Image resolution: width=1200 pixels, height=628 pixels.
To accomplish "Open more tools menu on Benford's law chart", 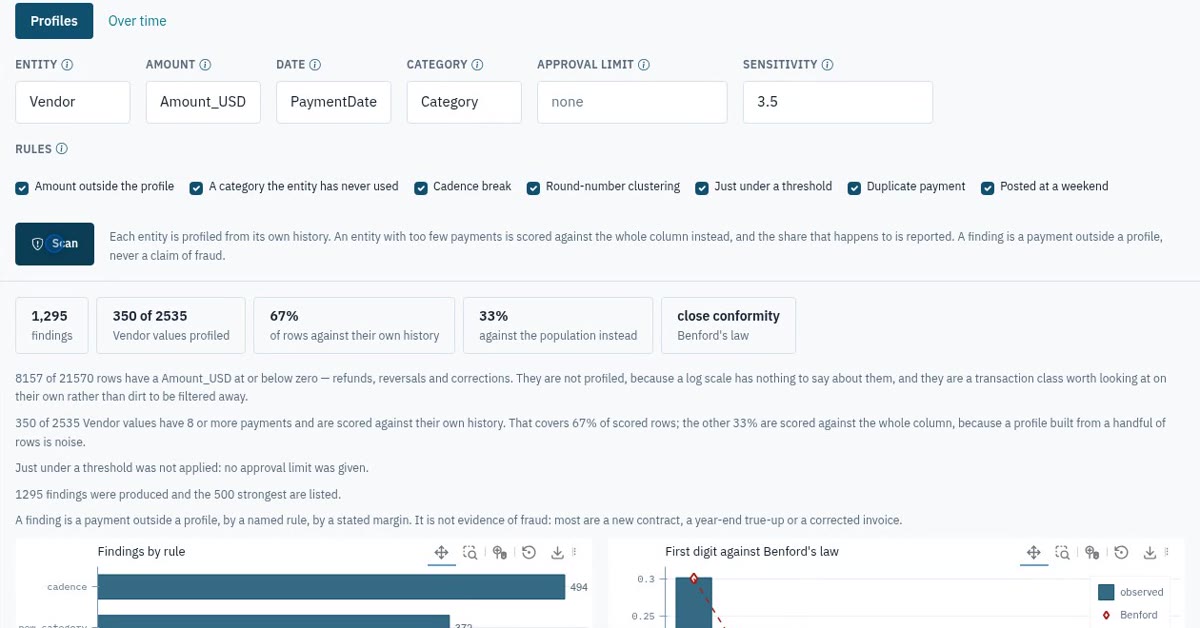I will click(1166, 552).
